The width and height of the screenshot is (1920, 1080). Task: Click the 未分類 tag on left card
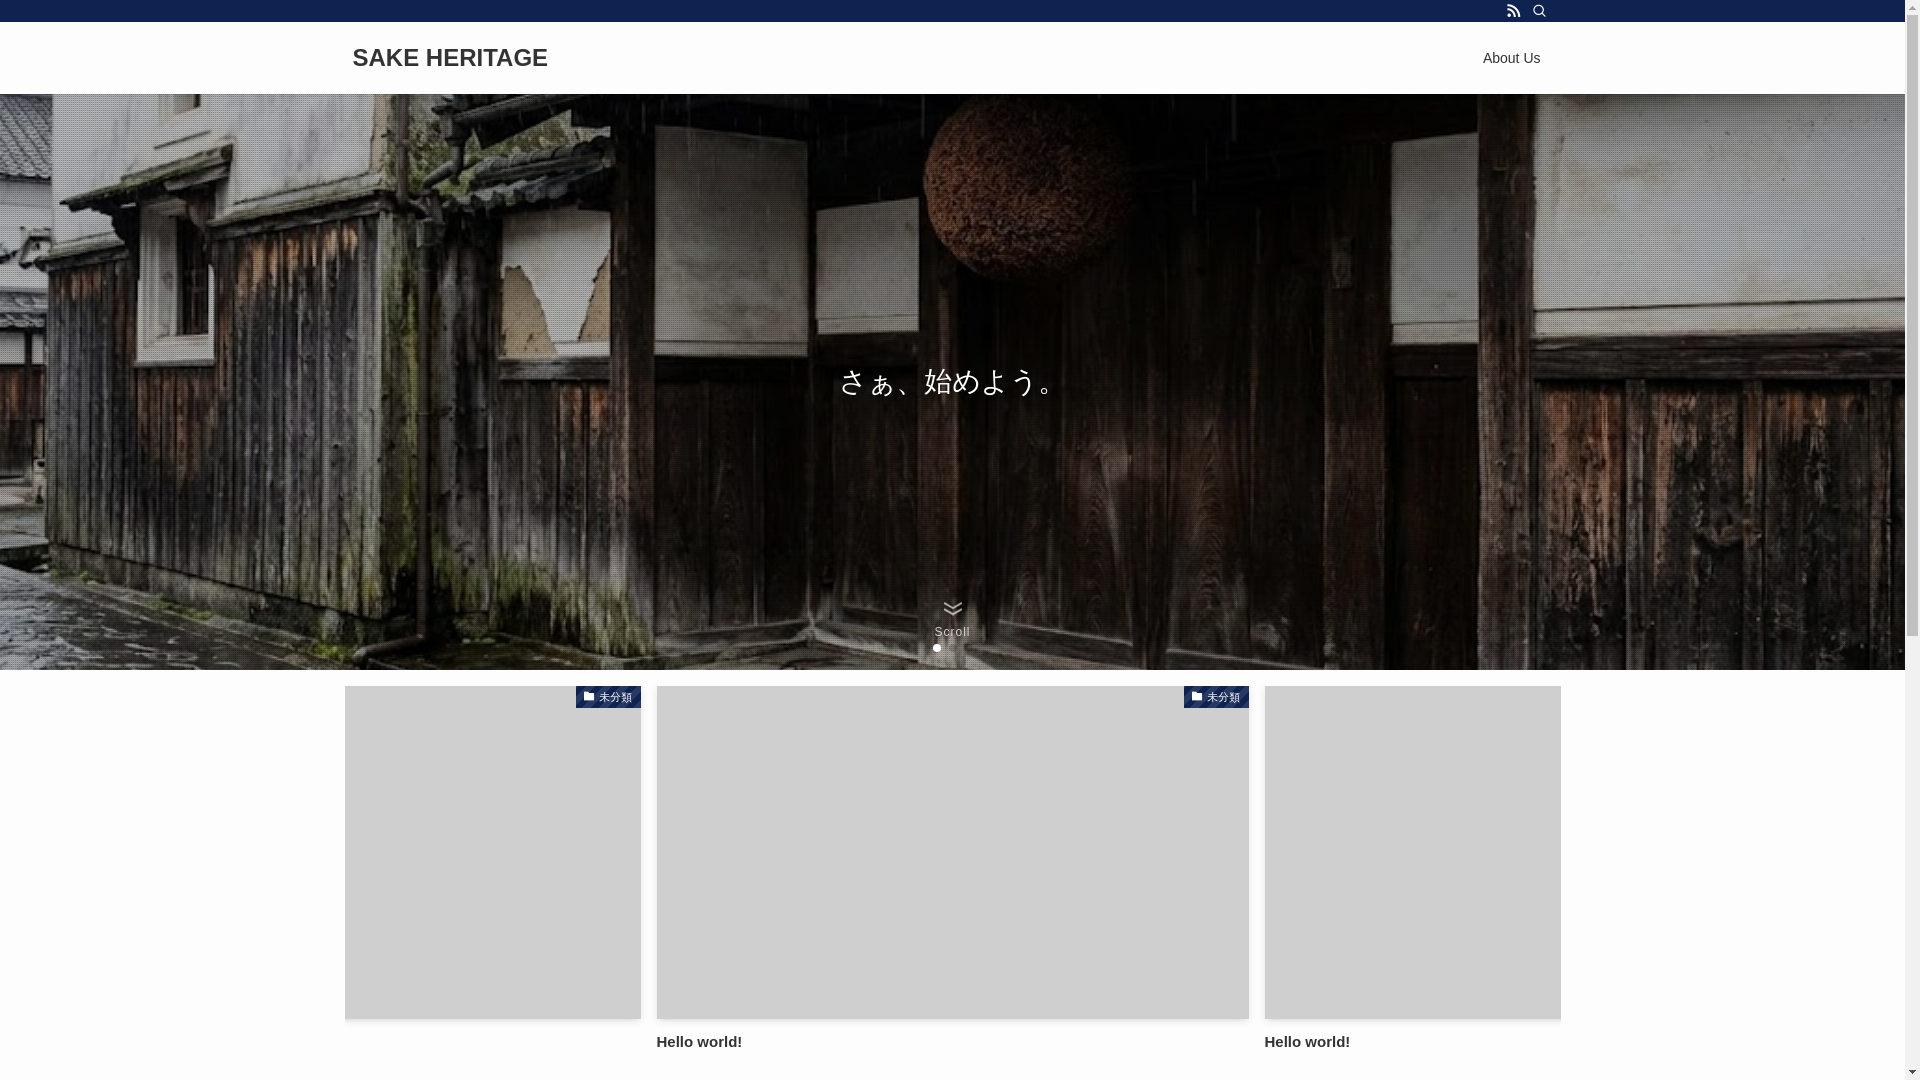tap(608, 697)
